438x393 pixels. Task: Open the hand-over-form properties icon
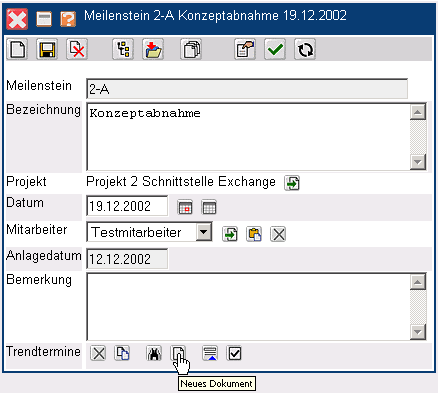pyautogui.click(x=245, y=49)
